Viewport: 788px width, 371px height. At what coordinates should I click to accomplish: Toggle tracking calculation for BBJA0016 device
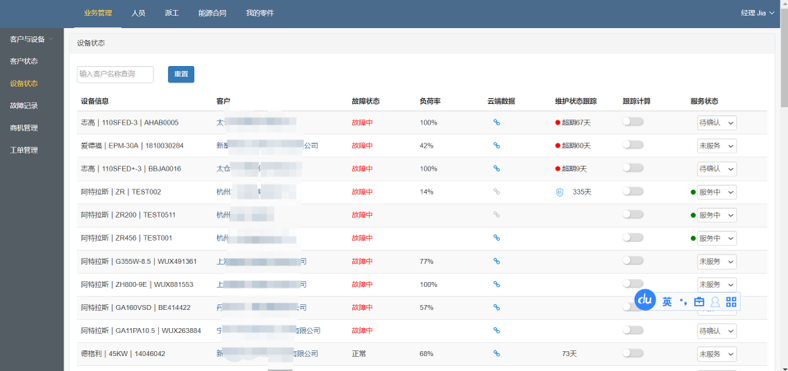633,168
